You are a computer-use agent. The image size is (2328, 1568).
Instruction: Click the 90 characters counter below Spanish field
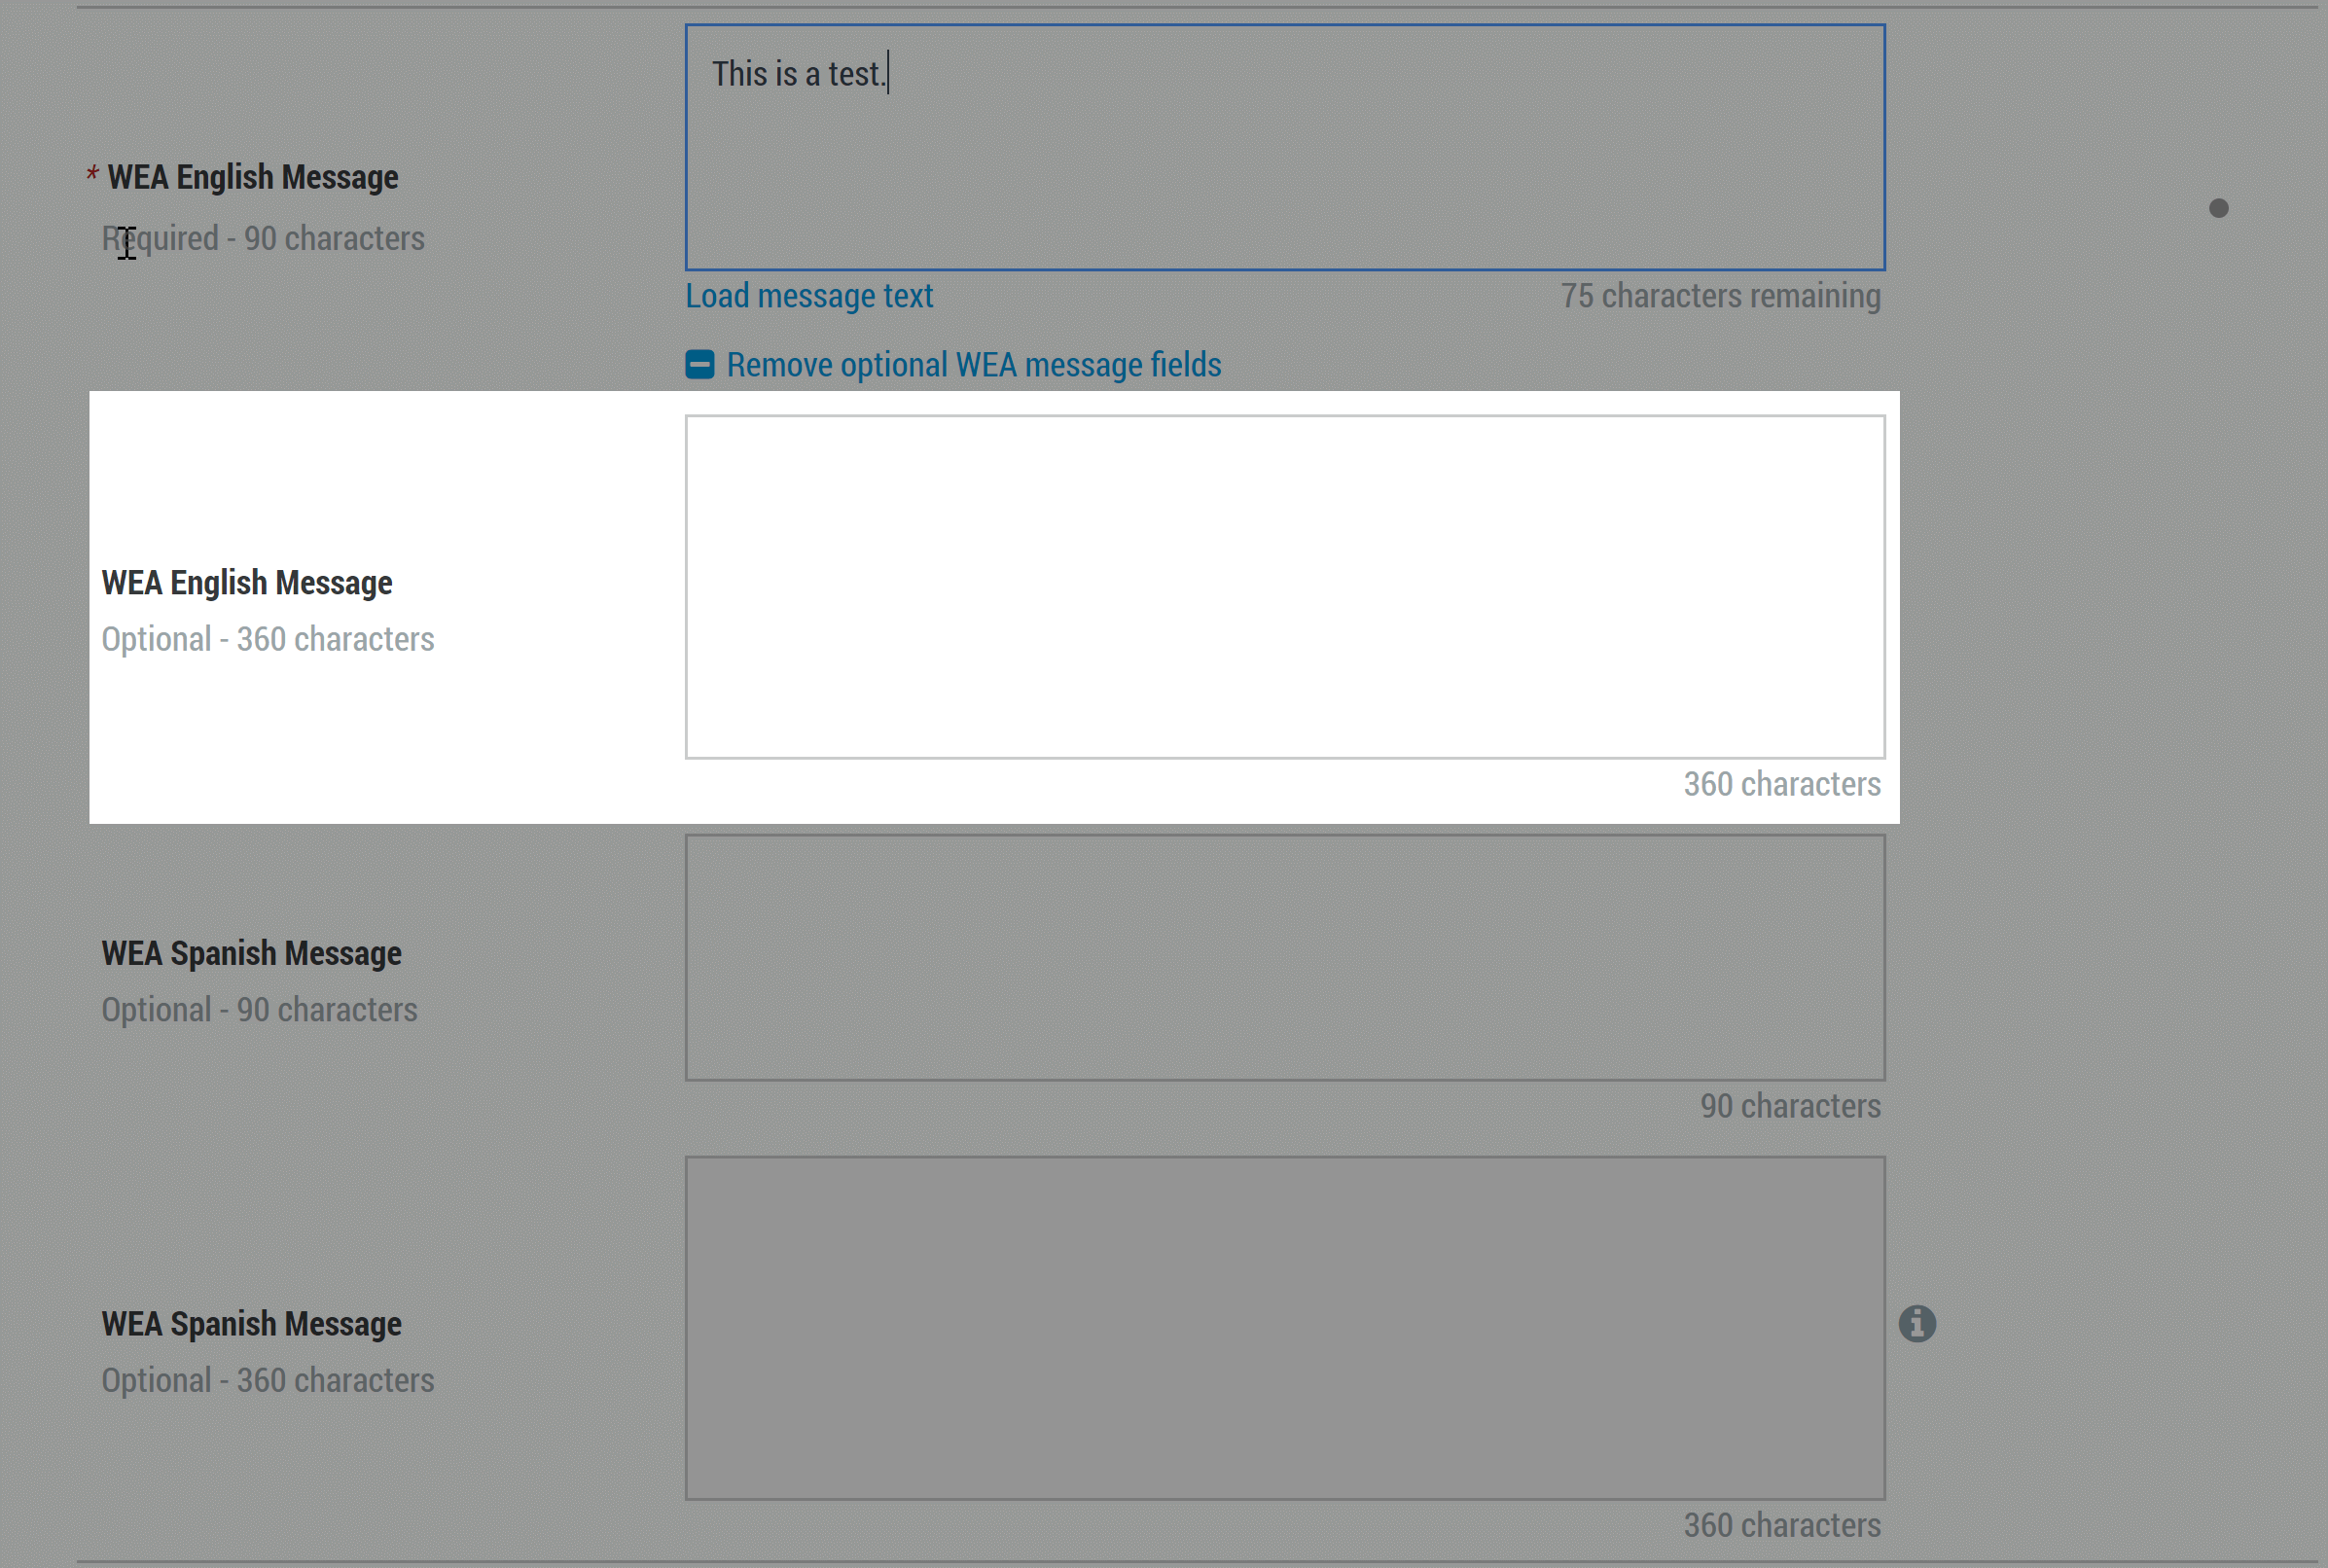click(1789, 1106)
